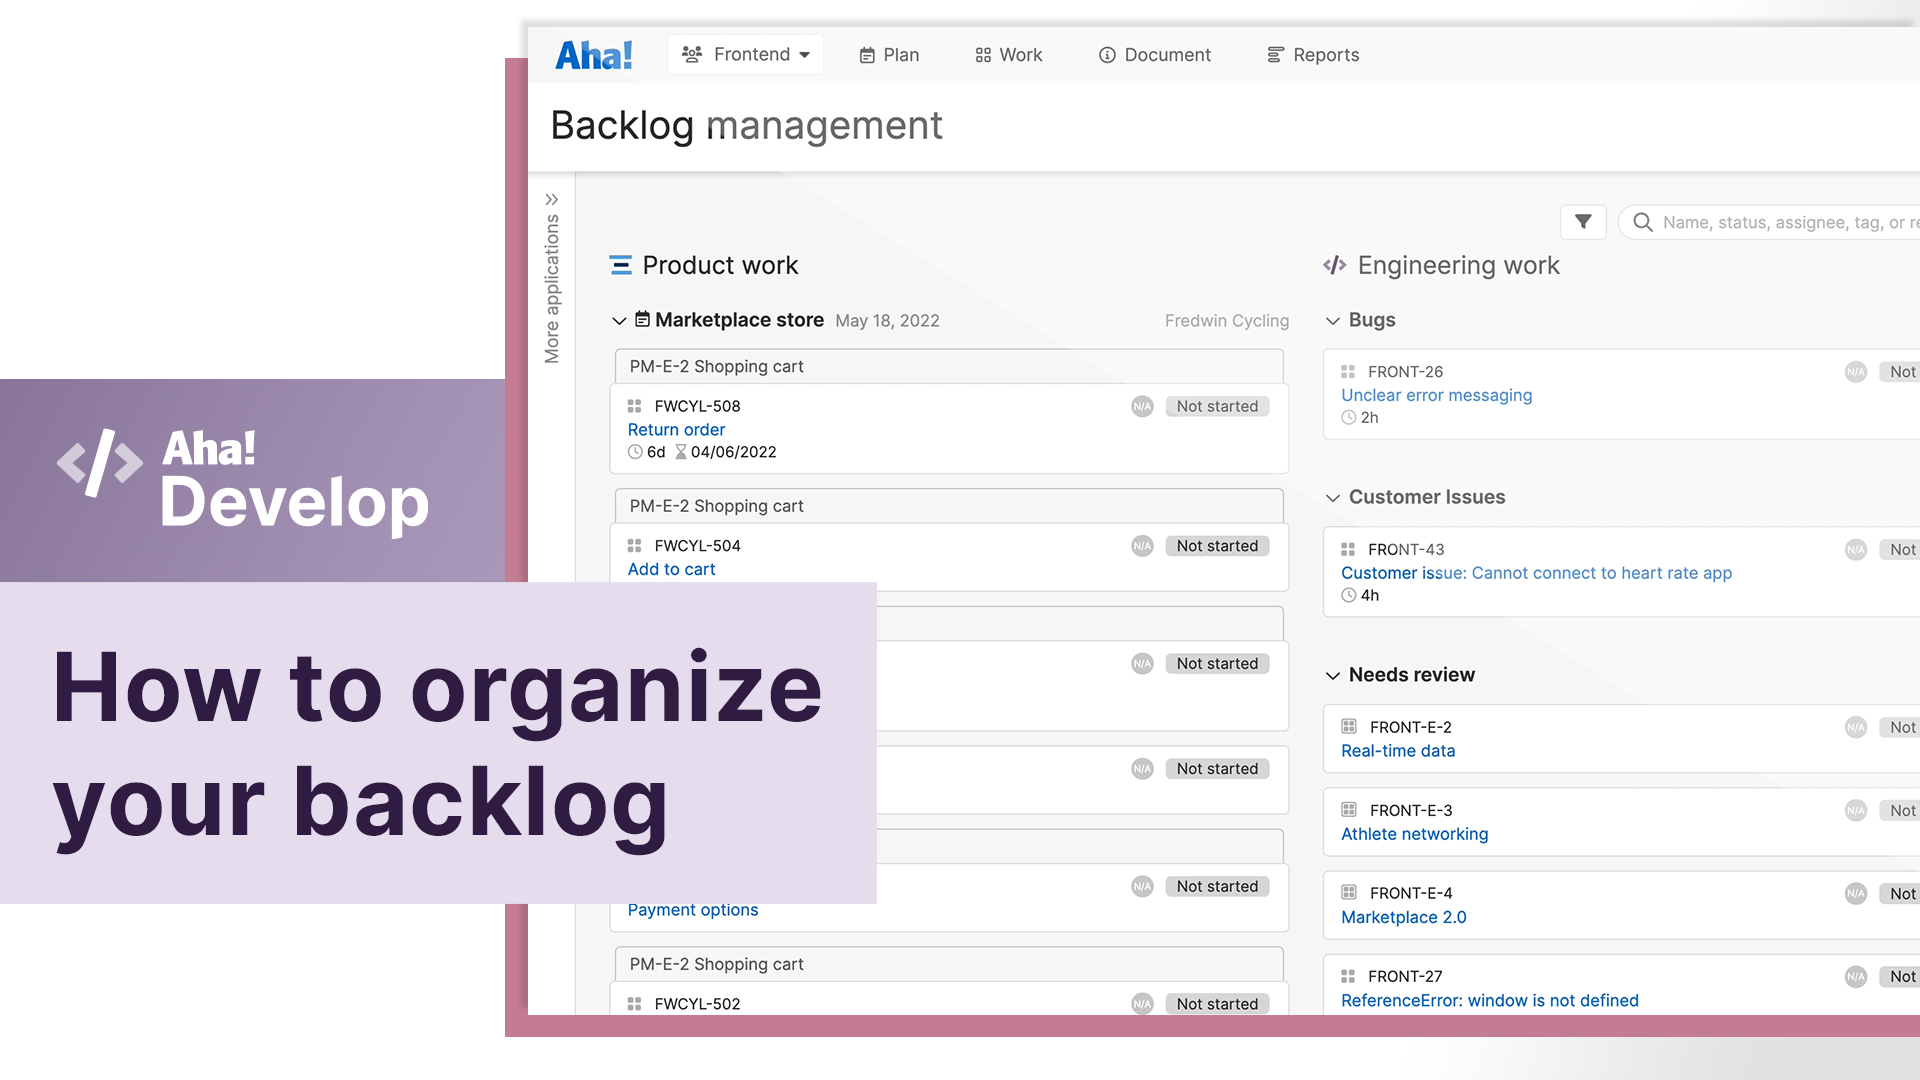Viewport: 1920px width, 1080px height.
Task: Collapse the Bugs section
Action: point(1332,320)
